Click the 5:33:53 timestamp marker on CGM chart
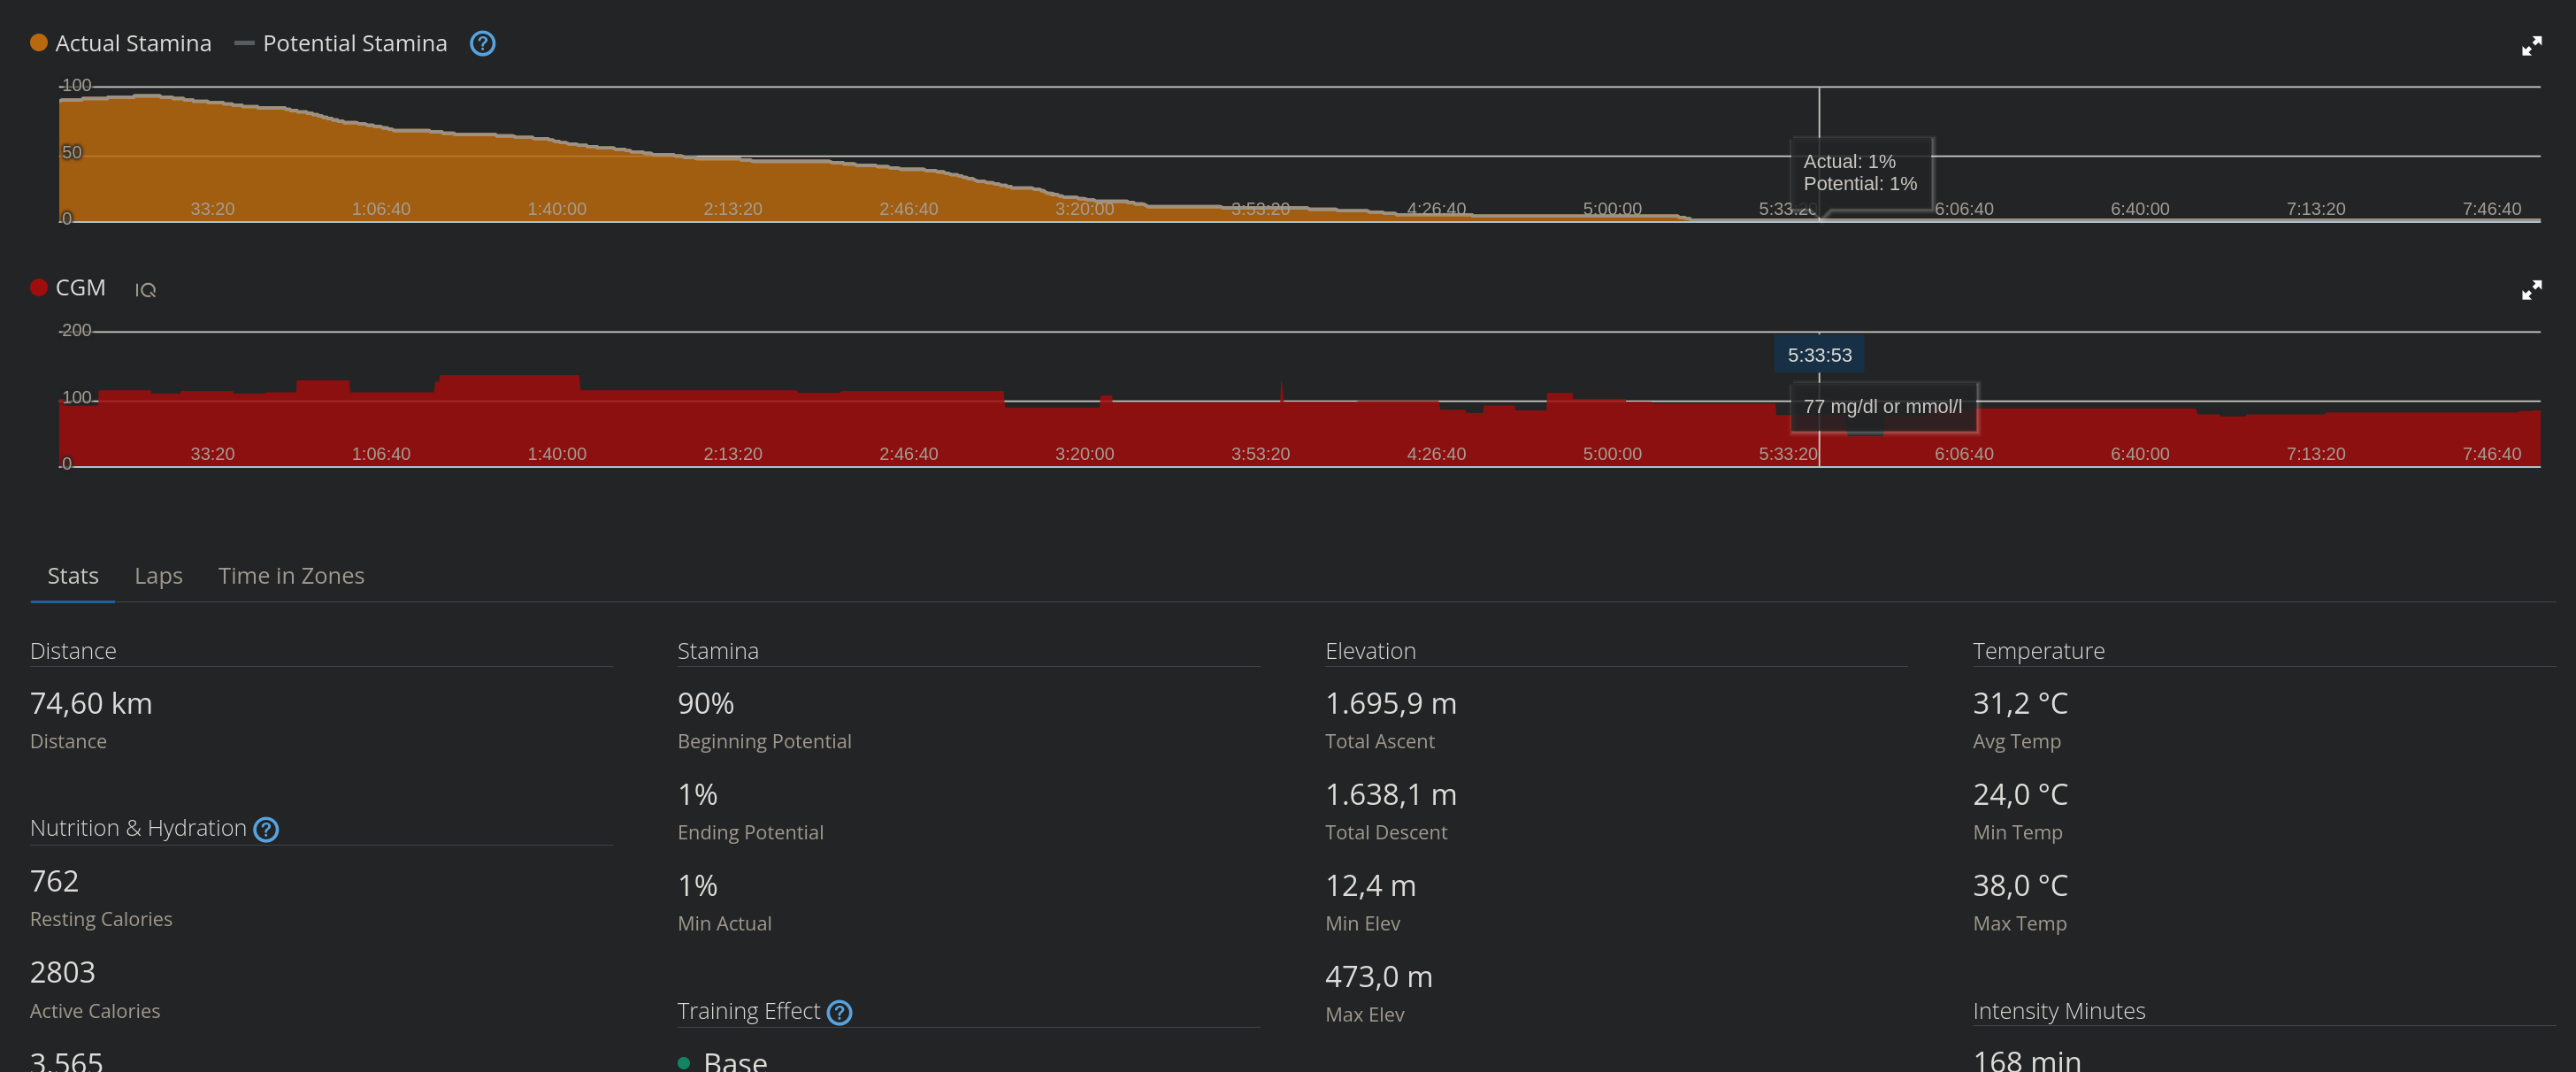This screenshot has height=1072, width=2576. (x=1819, y=355)
